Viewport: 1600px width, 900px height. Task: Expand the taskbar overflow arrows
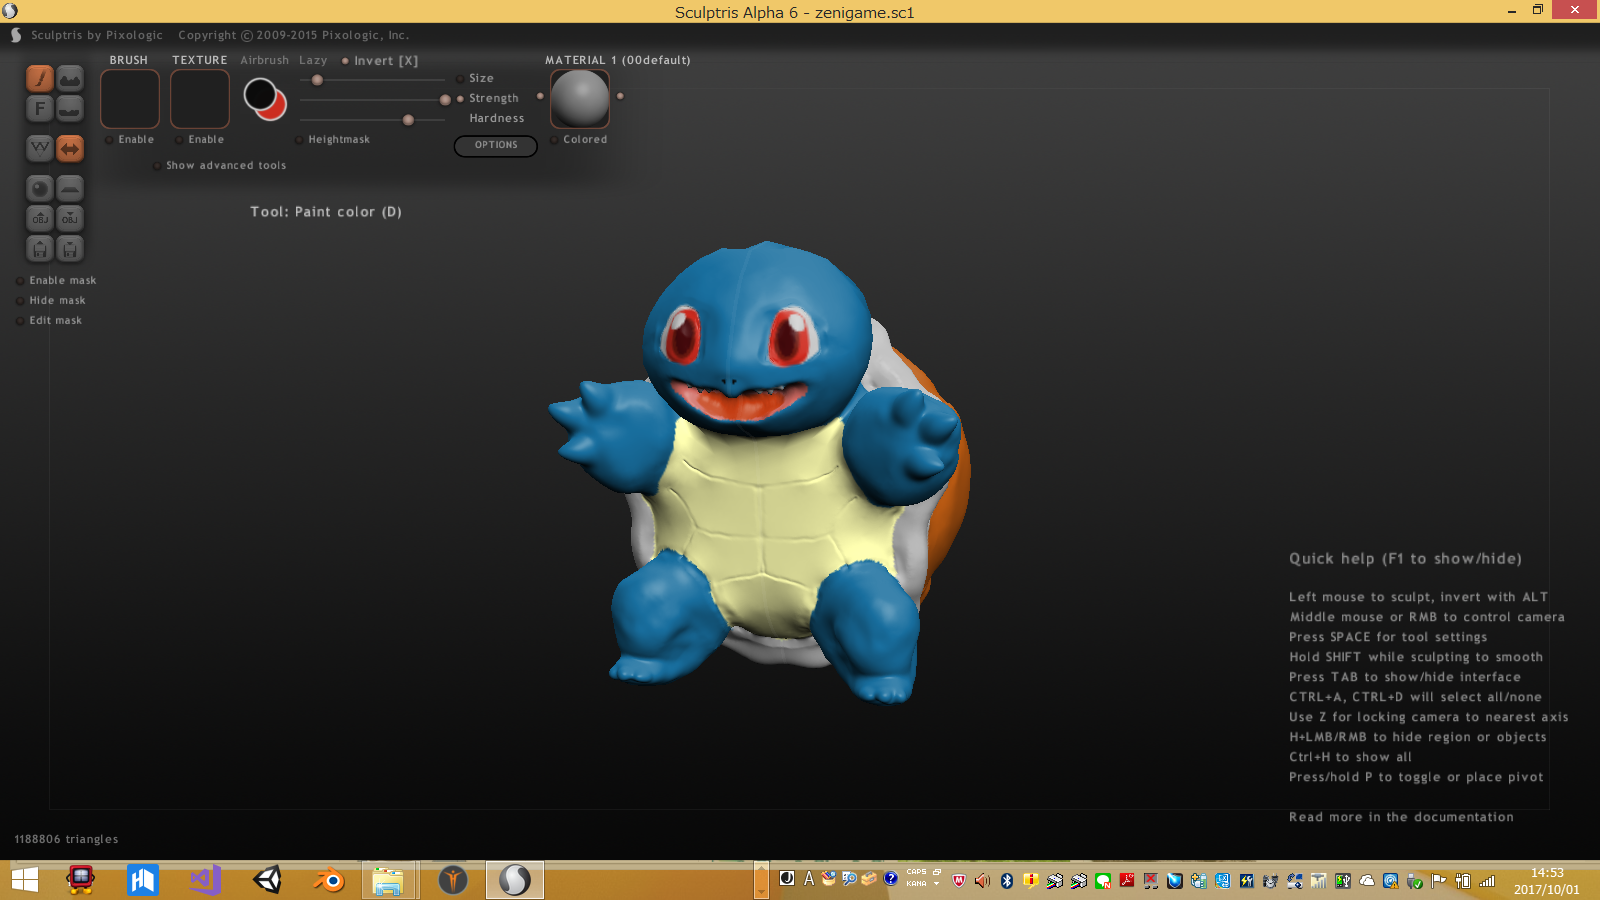761,880
